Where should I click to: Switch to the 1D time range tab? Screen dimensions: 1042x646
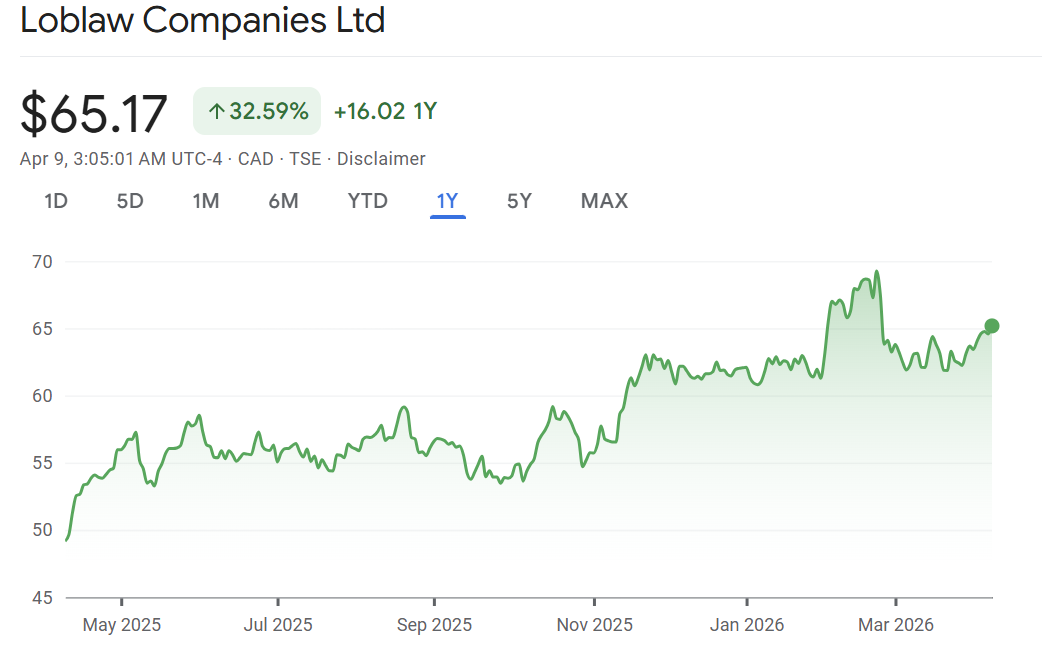[56, 201]
